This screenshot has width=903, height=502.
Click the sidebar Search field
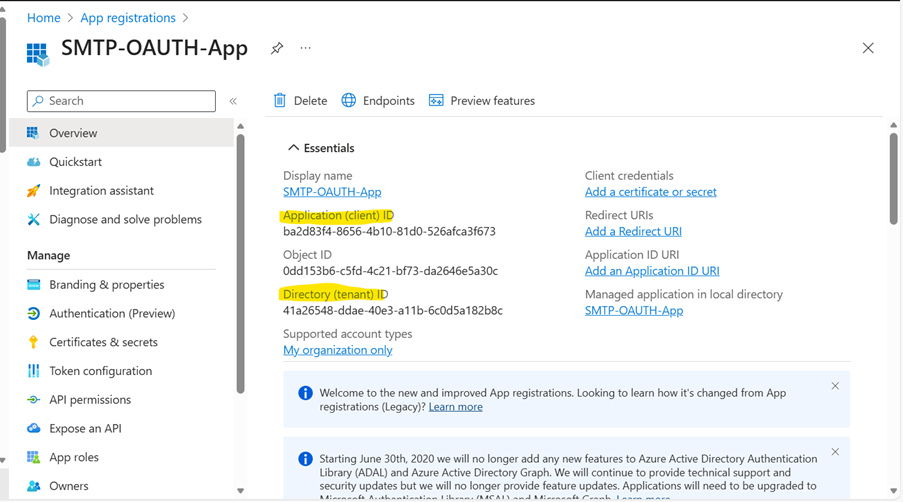122,101
